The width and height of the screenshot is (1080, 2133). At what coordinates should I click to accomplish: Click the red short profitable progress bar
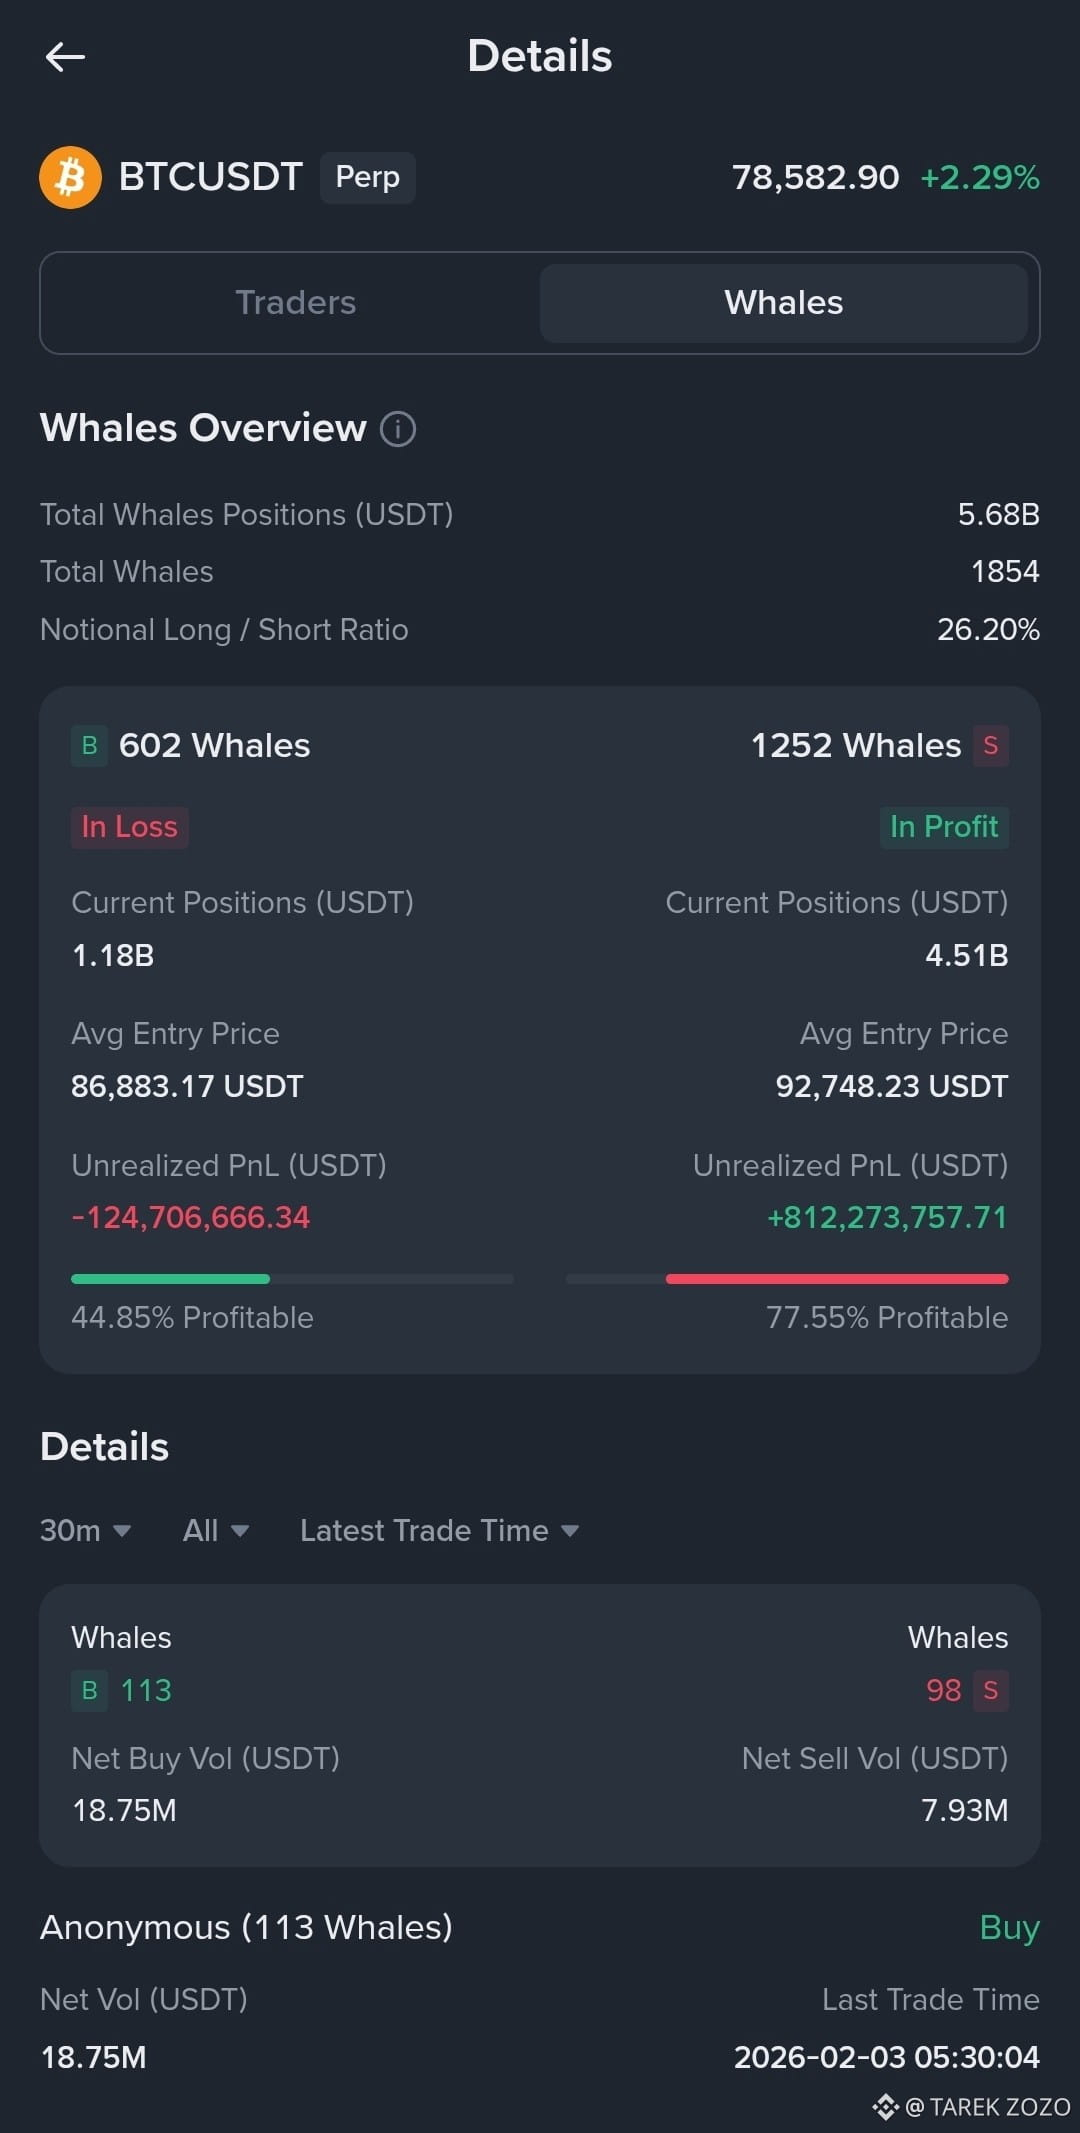(836, 1279)
